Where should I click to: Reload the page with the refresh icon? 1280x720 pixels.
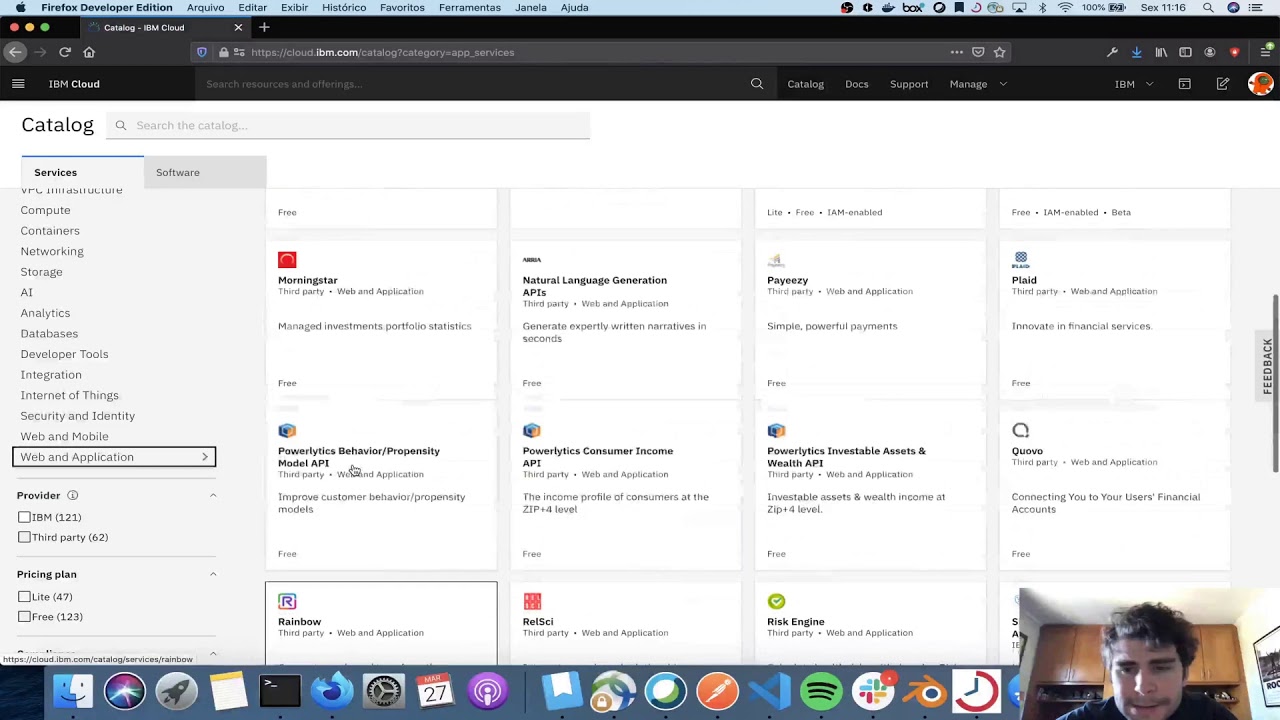pyautogui.click(x=65, y=52)
